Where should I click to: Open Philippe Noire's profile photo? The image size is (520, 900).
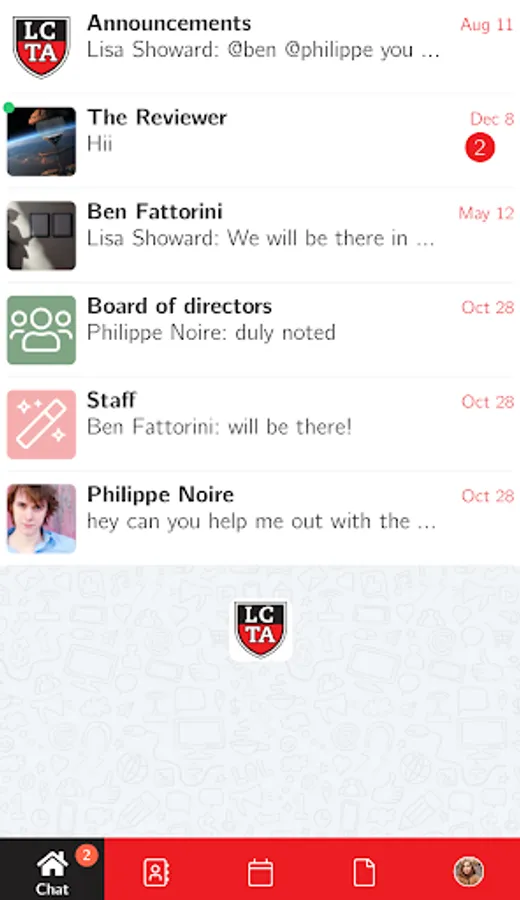(x=41, y=519)
